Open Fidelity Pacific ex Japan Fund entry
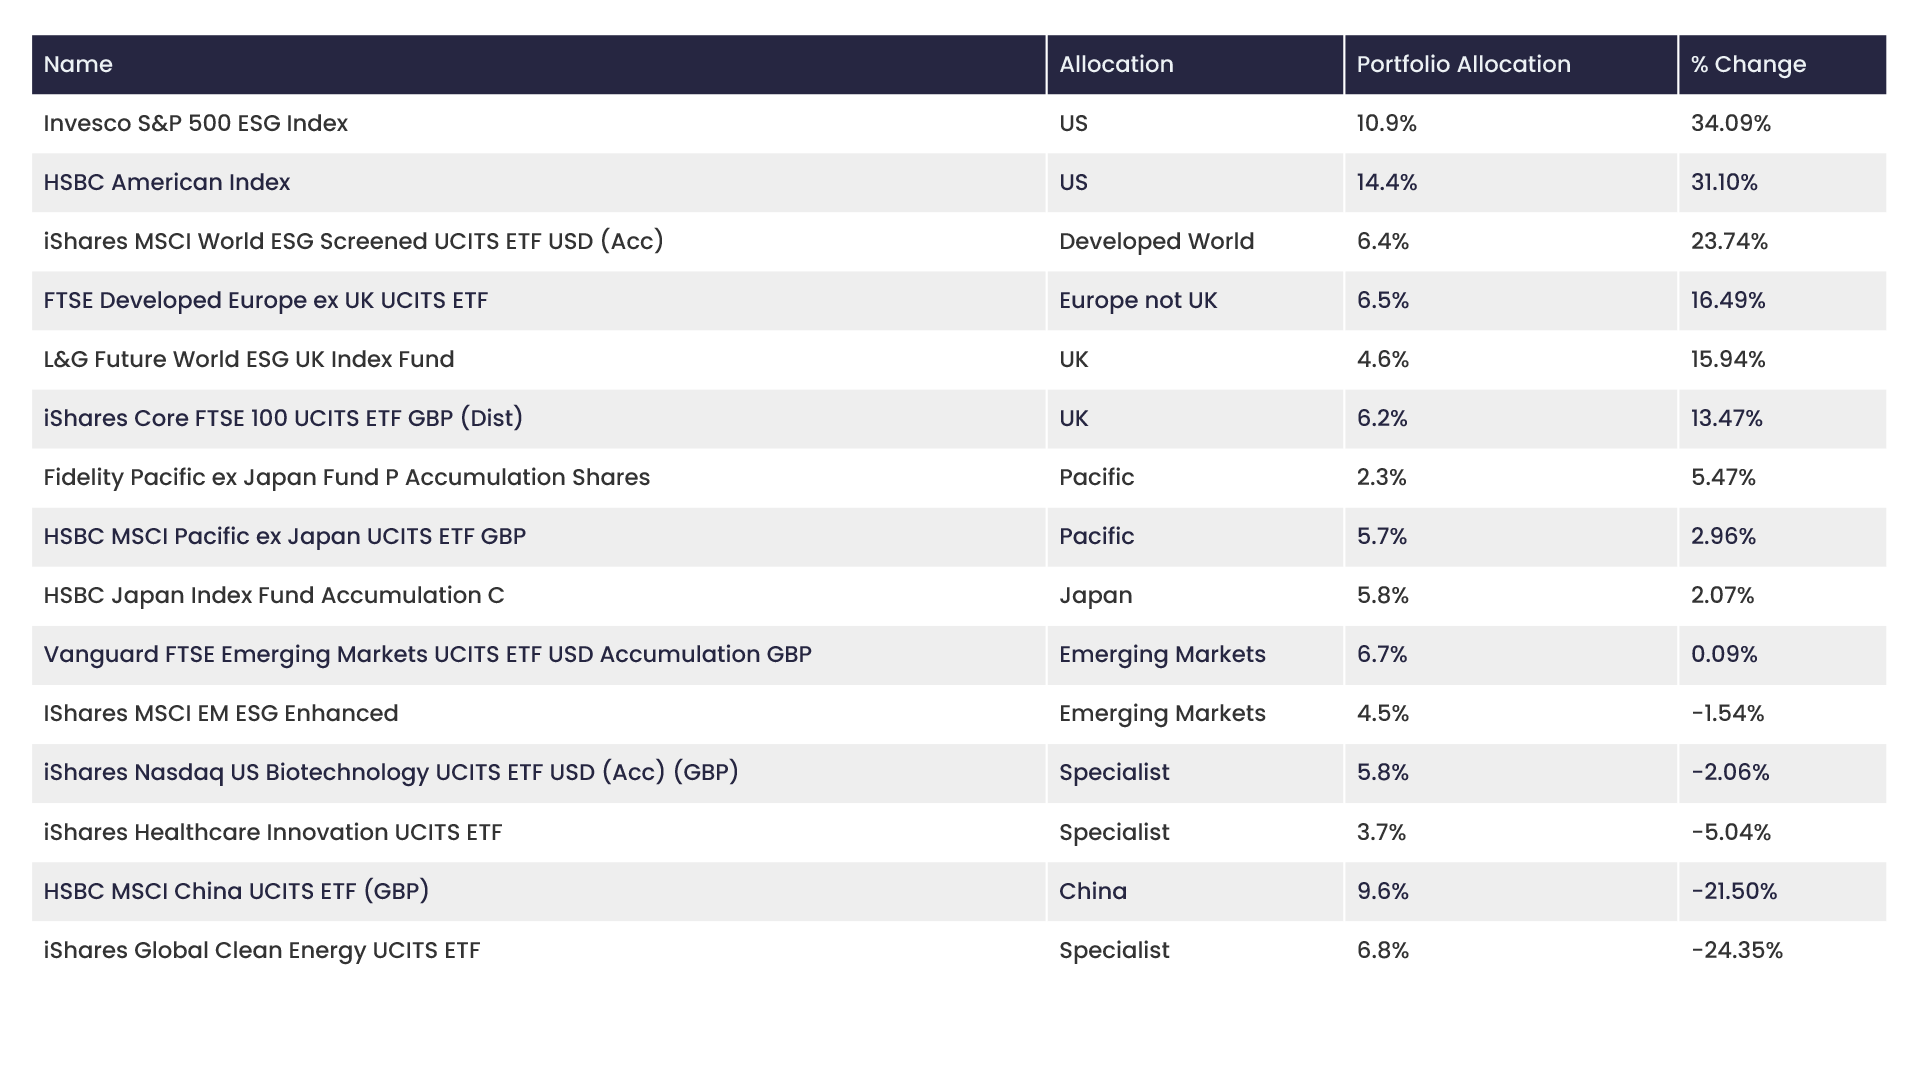 tap(347, 478)
